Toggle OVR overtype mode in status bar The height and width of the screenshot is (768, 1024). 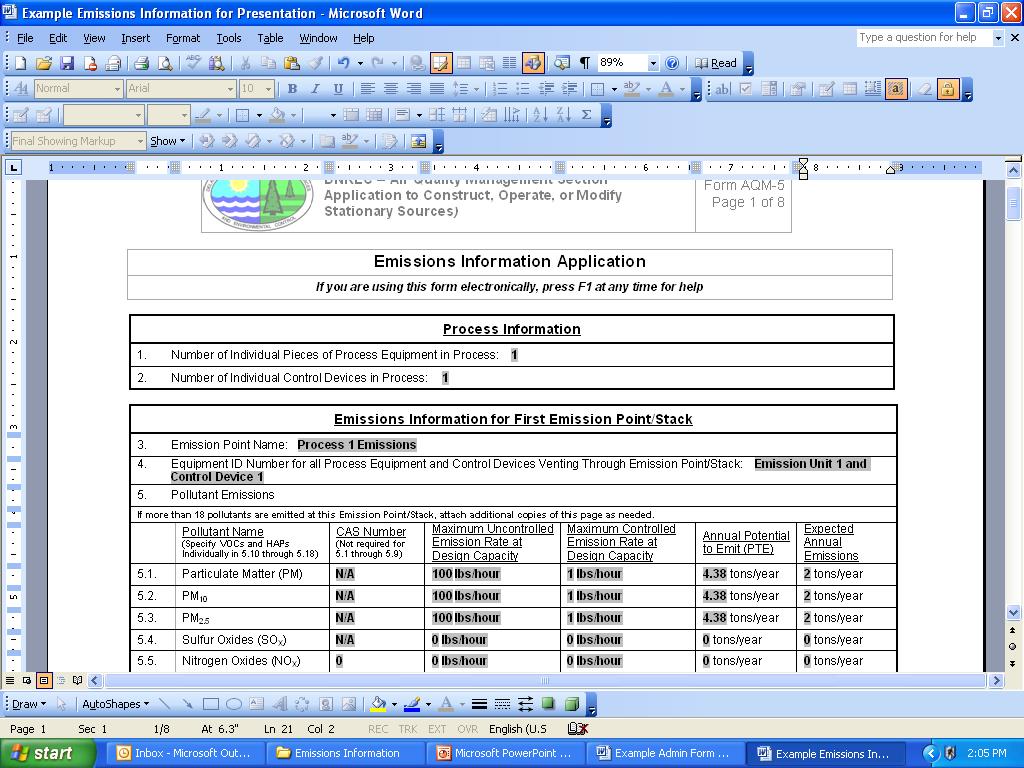[467, 729]
